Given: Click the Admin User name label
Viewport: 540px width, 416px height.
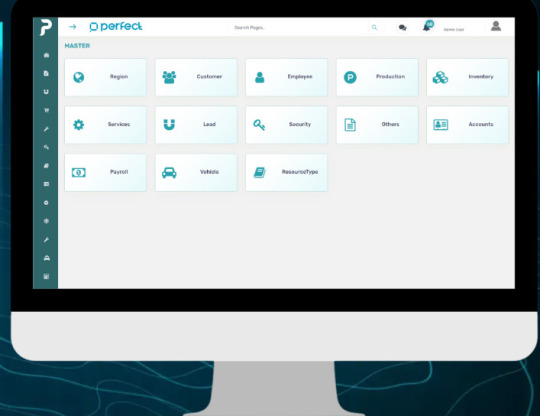Looking at the screenshot, I should click(454, 30).
